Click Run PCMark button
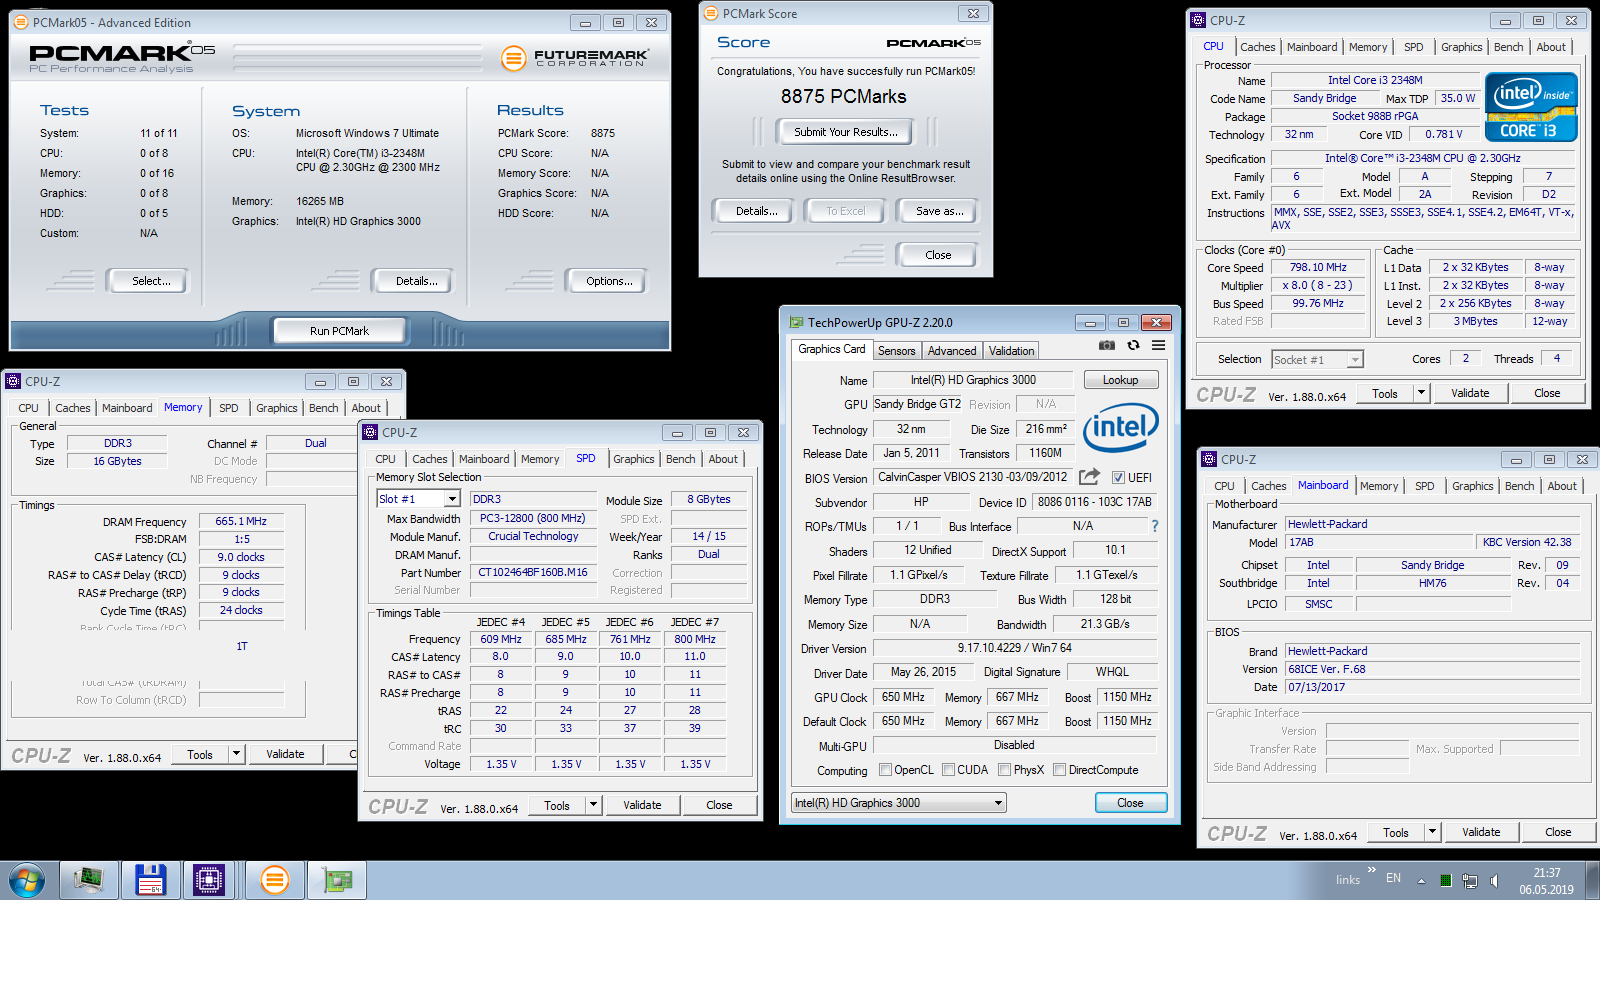 pos(339,331)
